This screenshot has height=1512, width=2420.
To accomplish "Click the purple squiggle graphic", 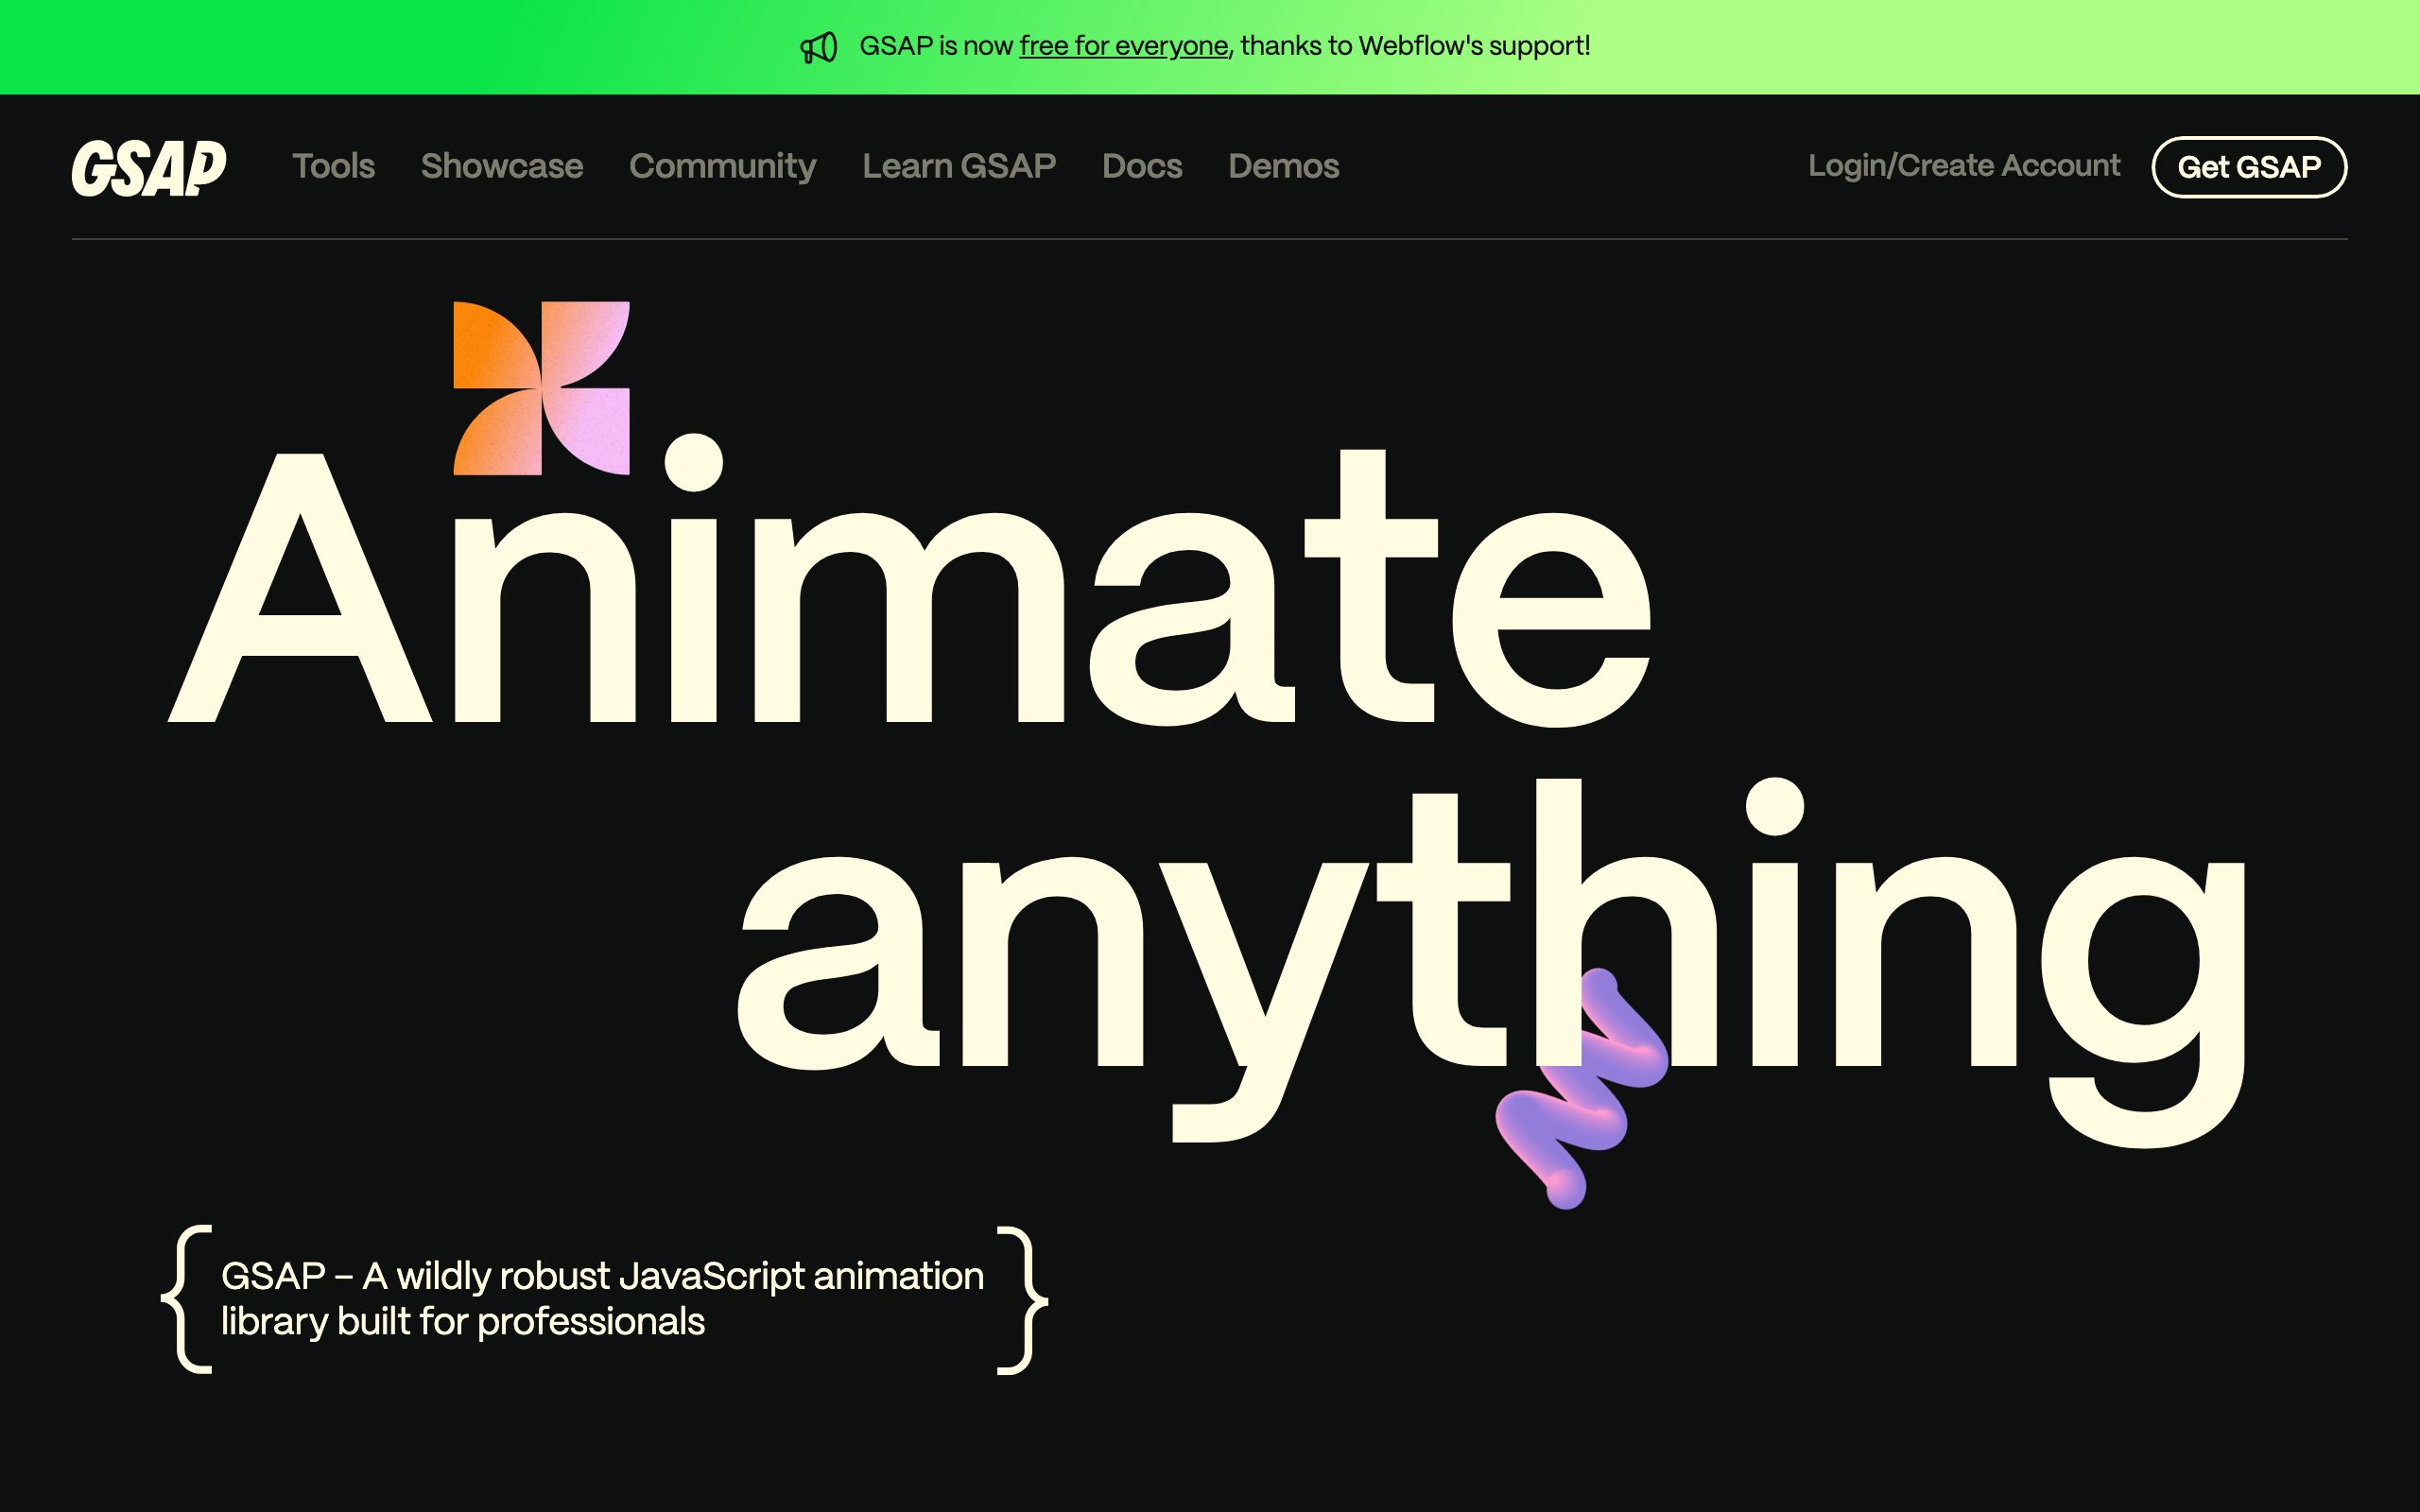I will coord(1582,1088).
